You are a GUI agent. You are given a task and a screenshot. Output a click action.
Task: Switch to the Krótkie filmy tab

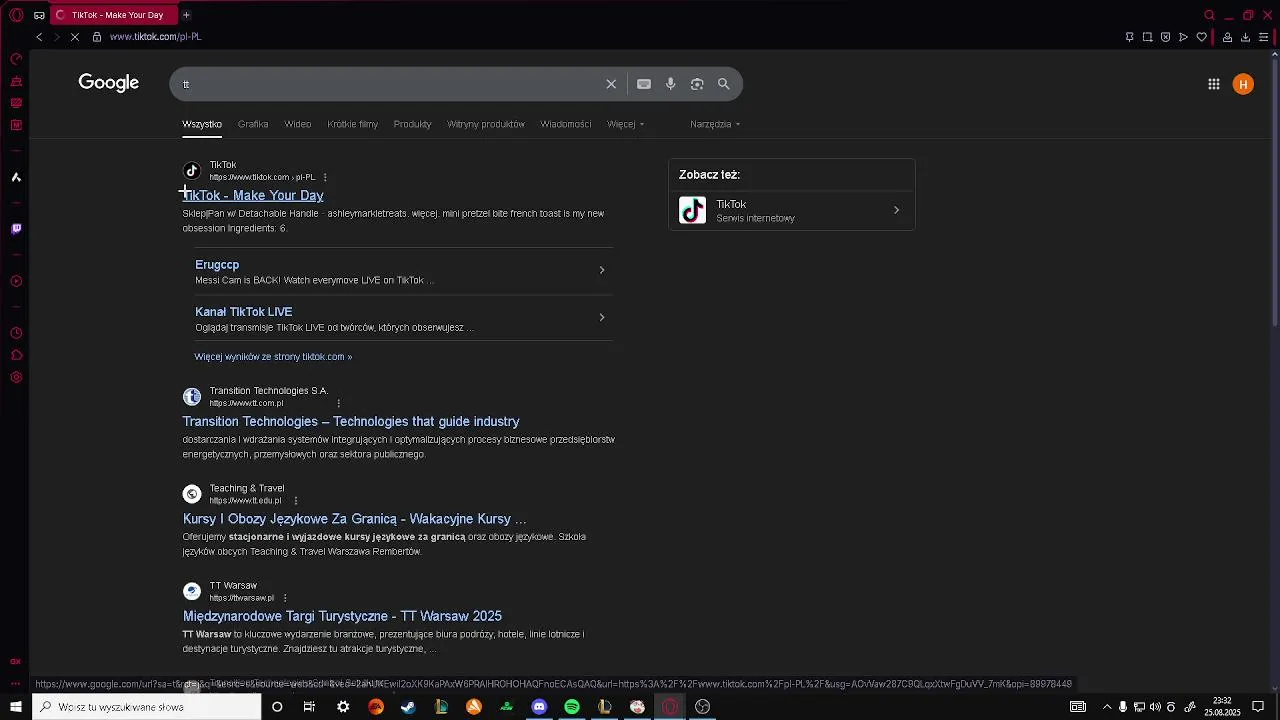352,124
